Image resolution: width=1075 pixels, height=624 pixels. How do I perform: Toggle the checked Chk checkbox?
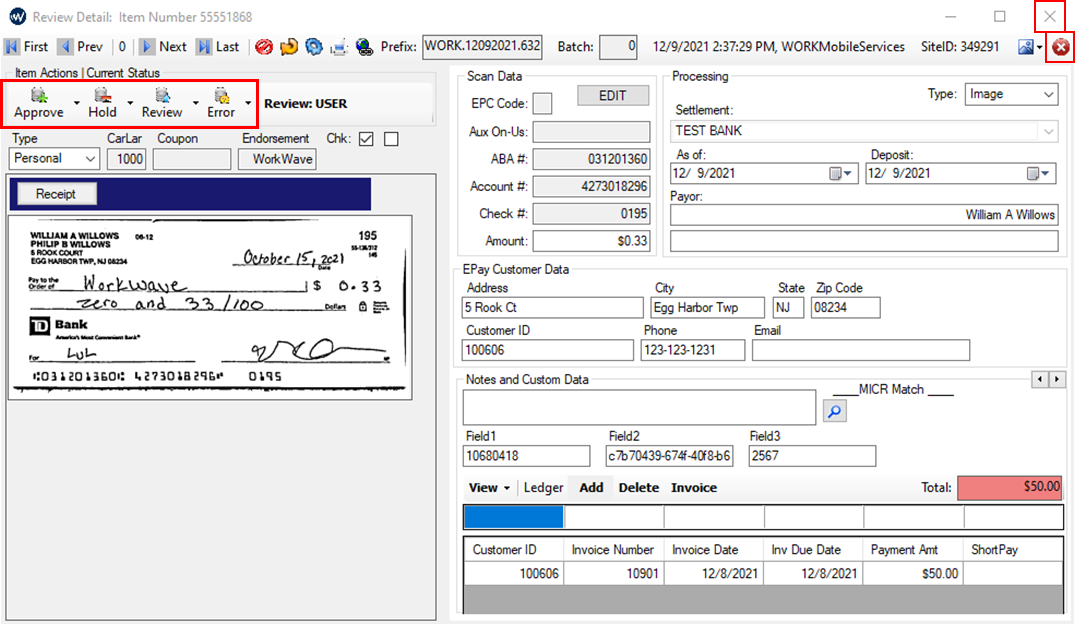[x=366, y=139]
